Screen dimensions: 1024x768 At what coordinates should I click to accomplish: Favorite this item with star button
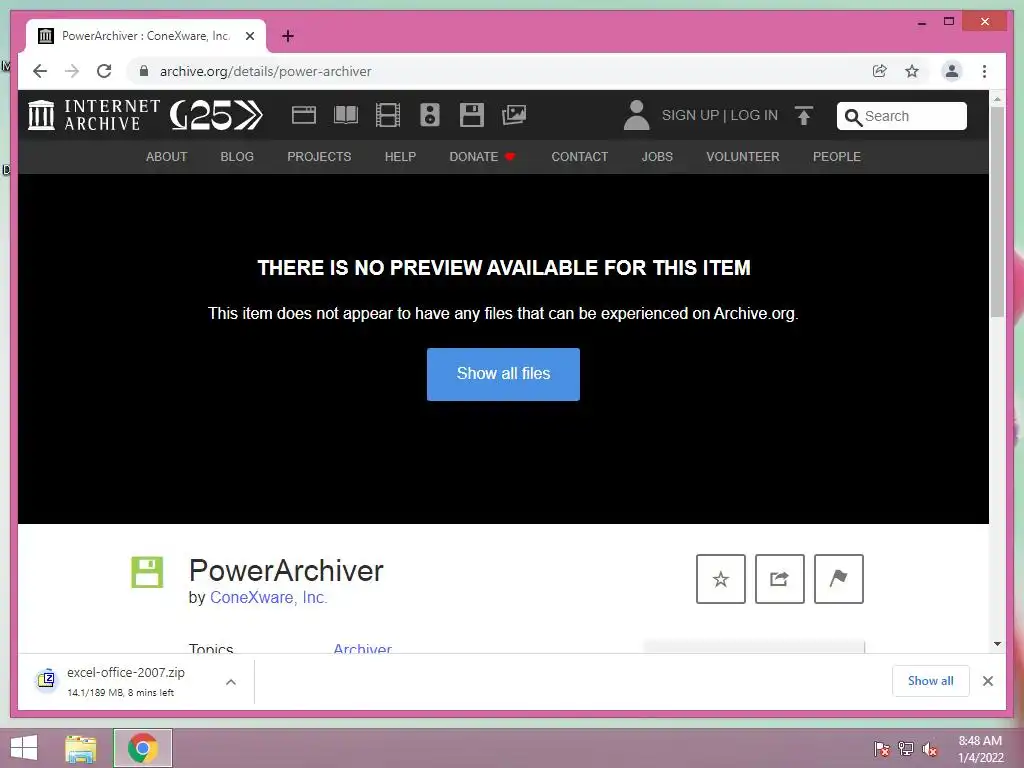[x=721, y=579]
